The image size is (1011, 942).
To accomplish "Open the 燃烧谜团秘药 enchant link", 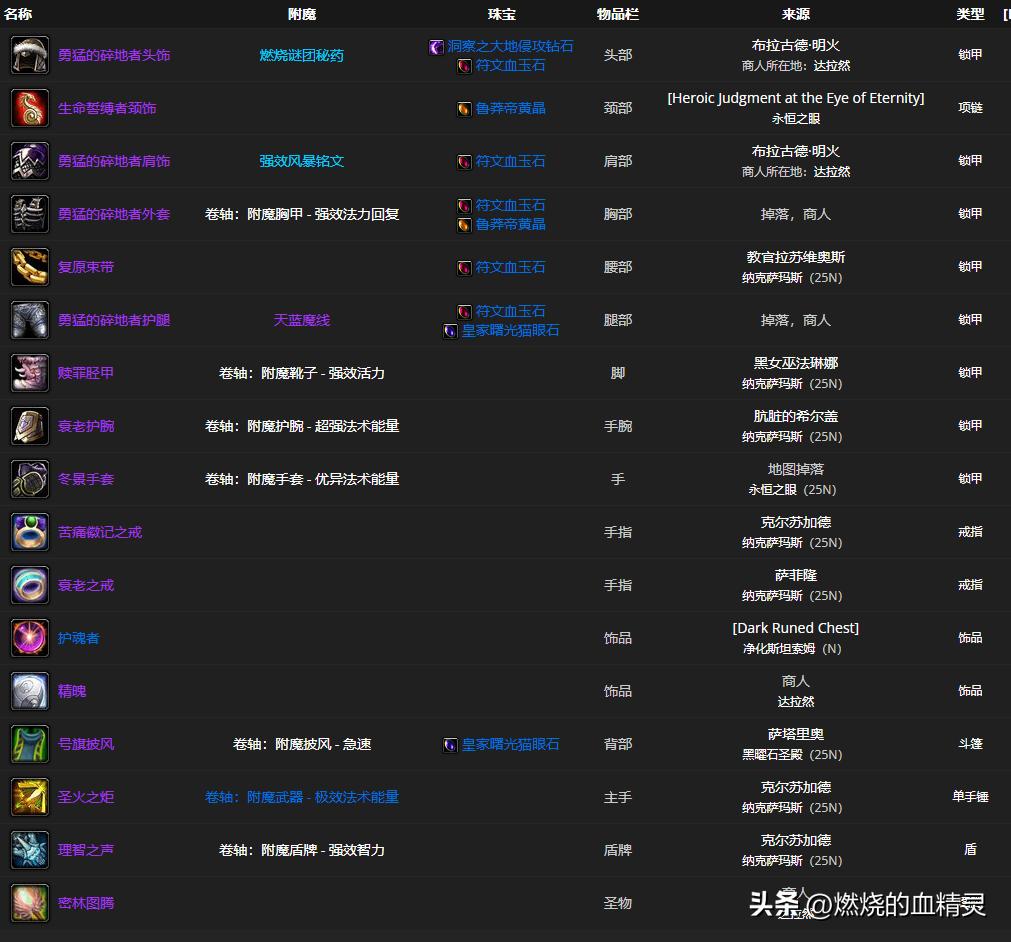I will pyautogui.click(x=301, y=55).
